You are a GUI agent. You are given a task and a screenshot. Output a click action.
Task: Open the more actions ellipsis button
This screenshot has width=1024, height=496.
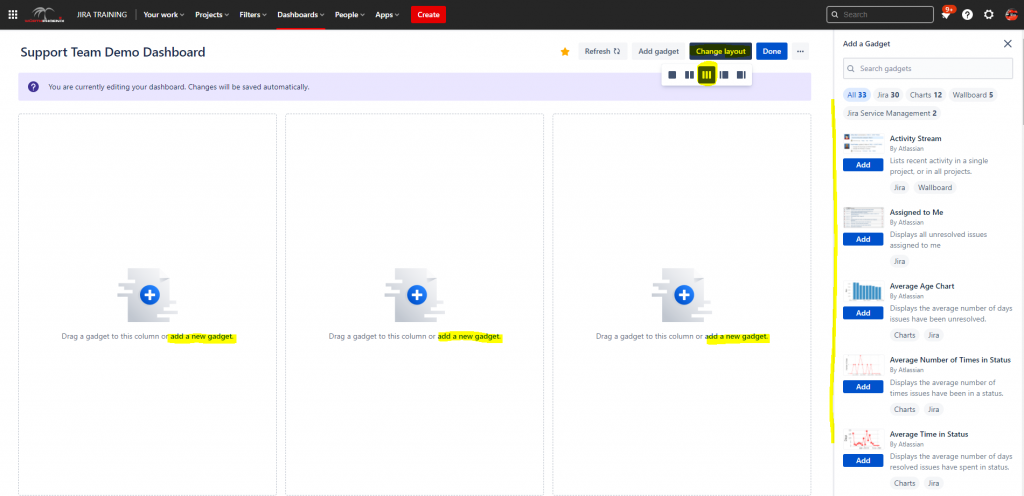click(x=801, y=52)
